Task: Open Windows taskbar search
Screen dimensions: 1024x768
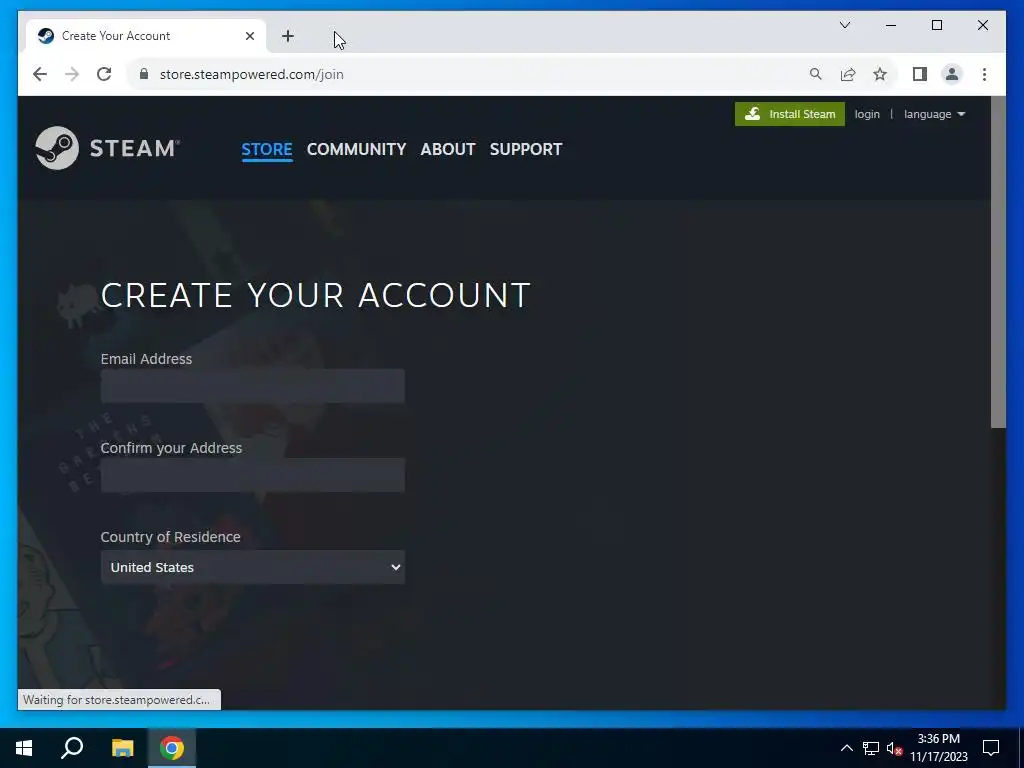Action: 72,748
